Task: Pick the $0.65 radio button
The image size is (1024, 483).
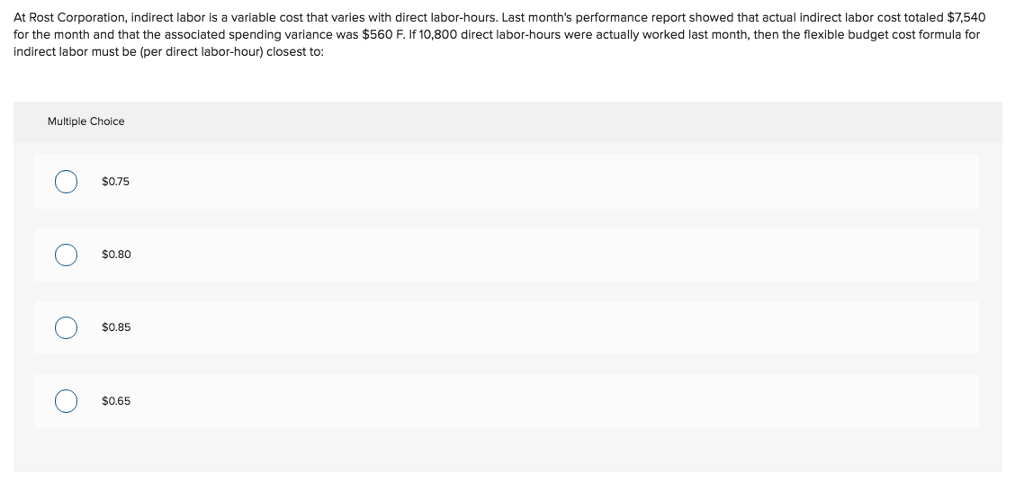Action: point(66,401)
